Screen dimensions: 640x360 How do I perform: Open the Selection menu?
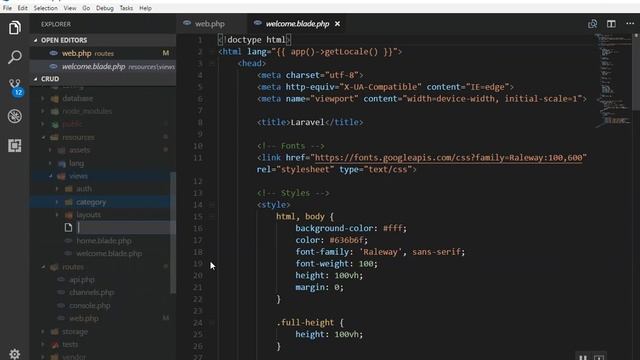[x=45, y=8]
